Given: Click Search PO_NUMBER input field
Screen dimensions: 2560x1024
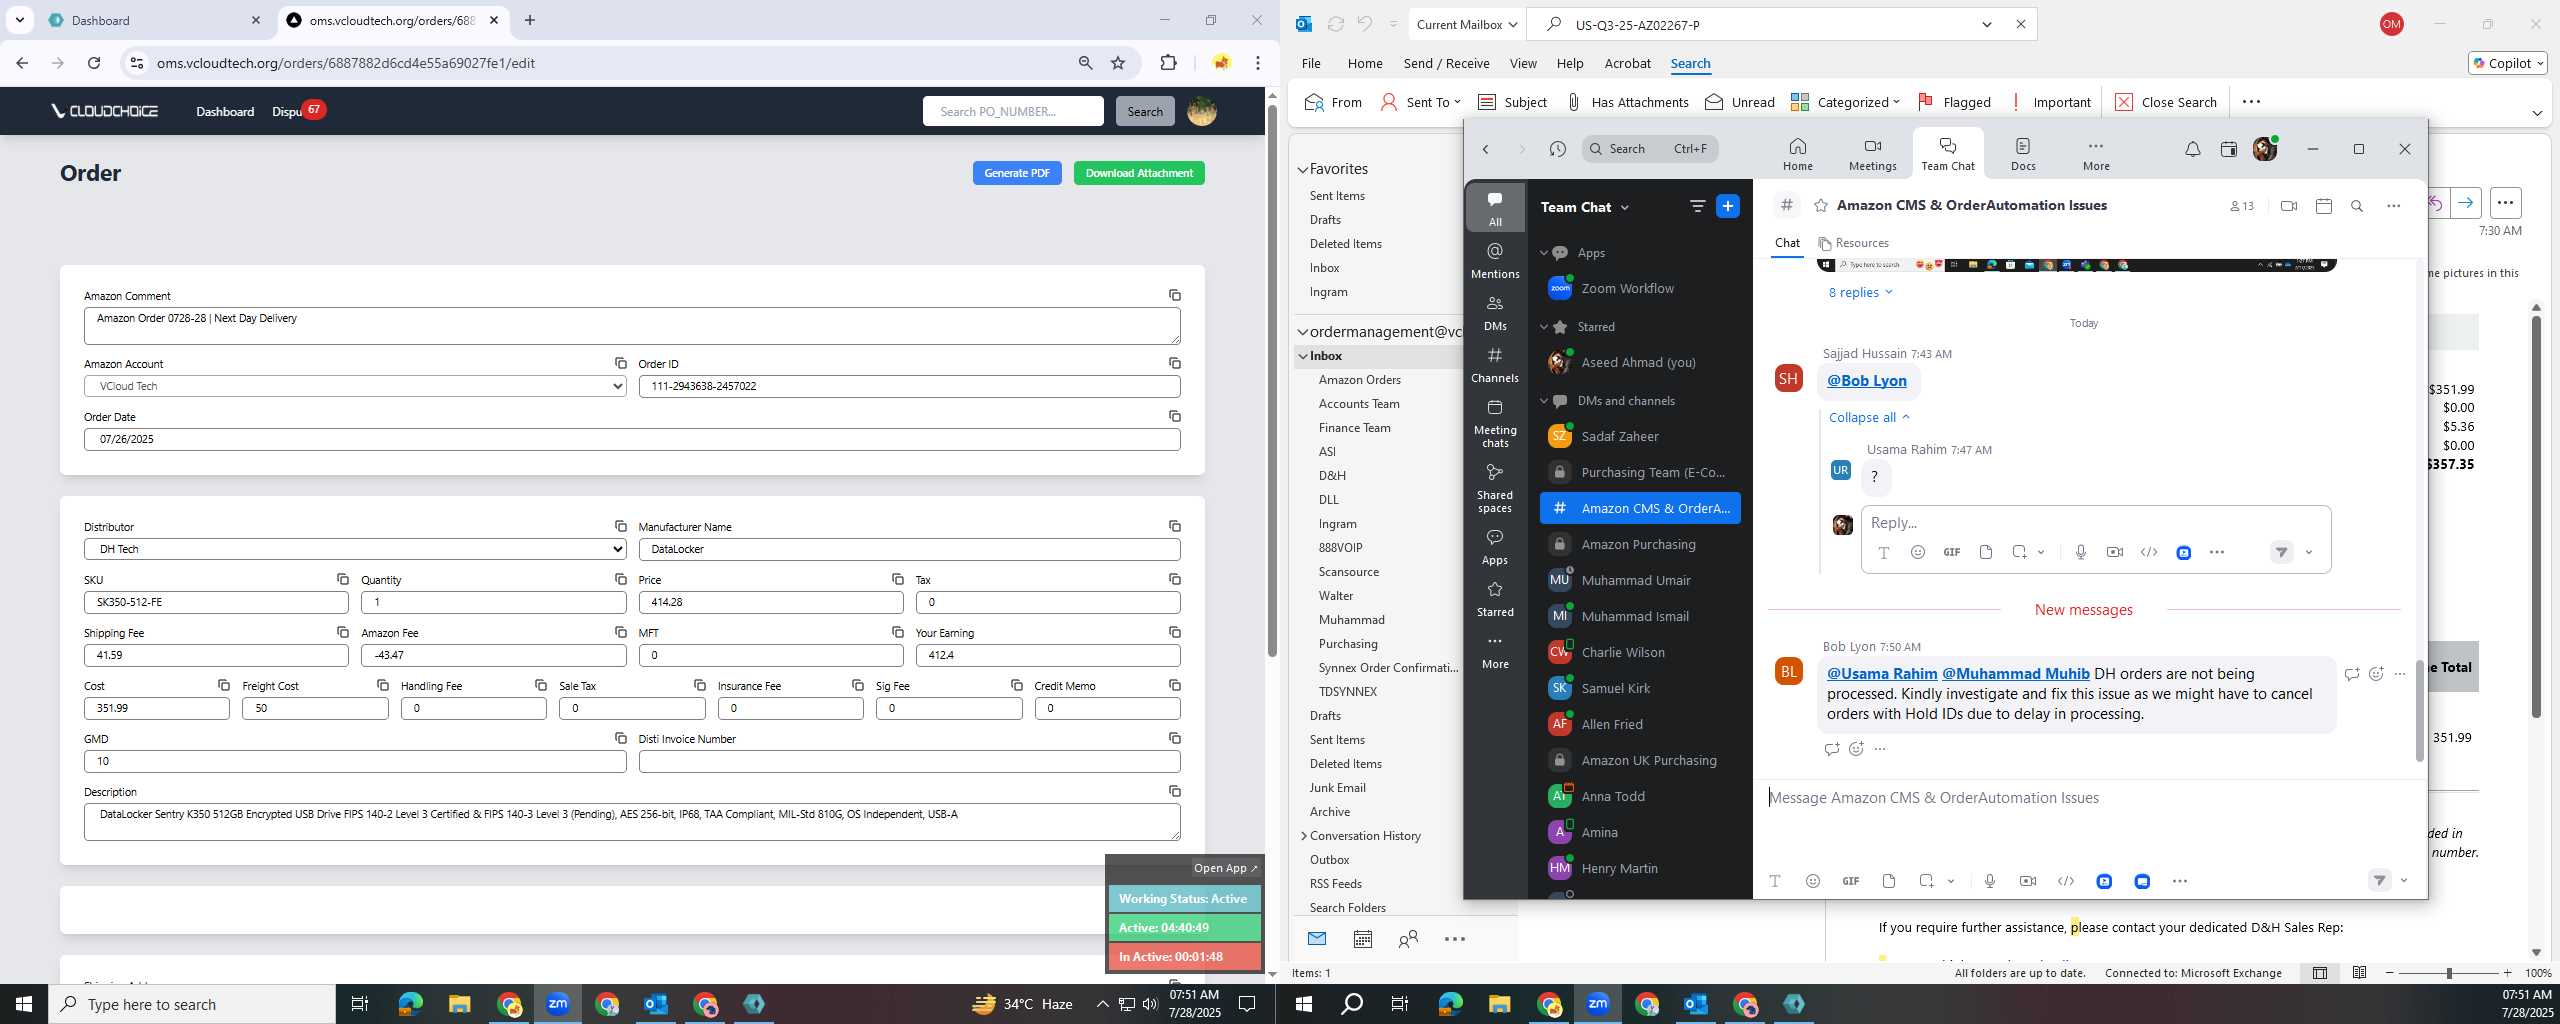Looking at the screenshot, I should pos(1013,111).
